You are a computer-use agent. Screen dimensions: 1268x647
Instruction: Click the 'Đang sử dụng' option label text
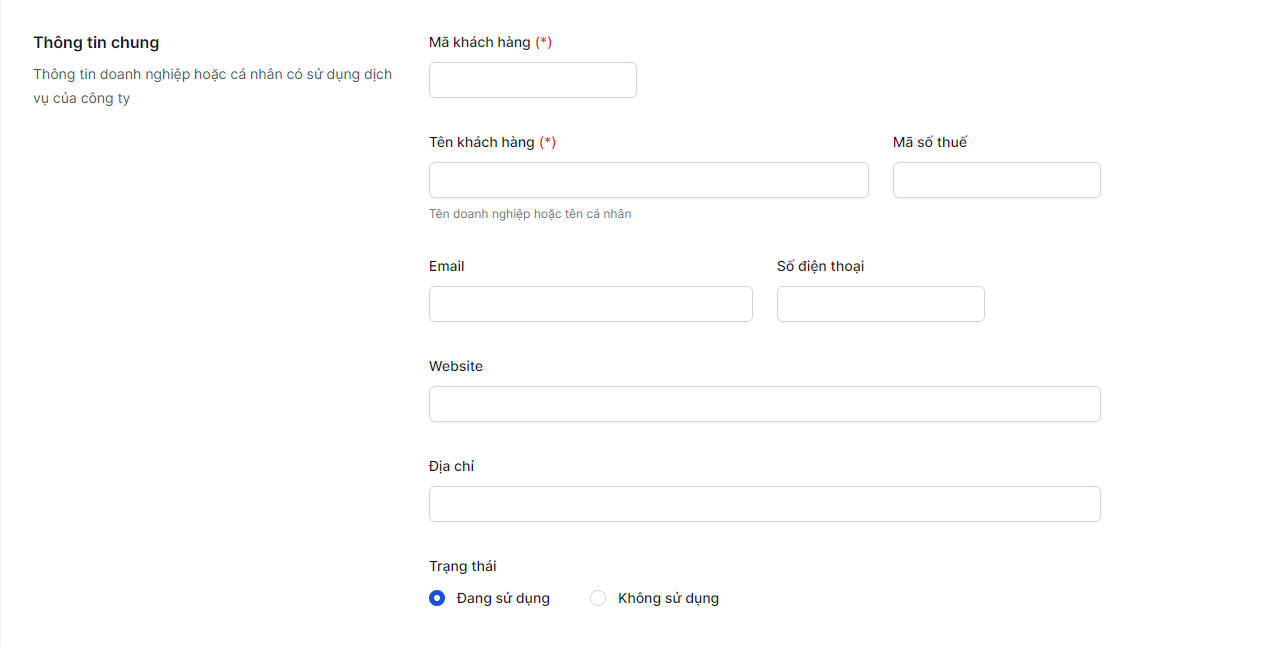[x=503, y=598]
